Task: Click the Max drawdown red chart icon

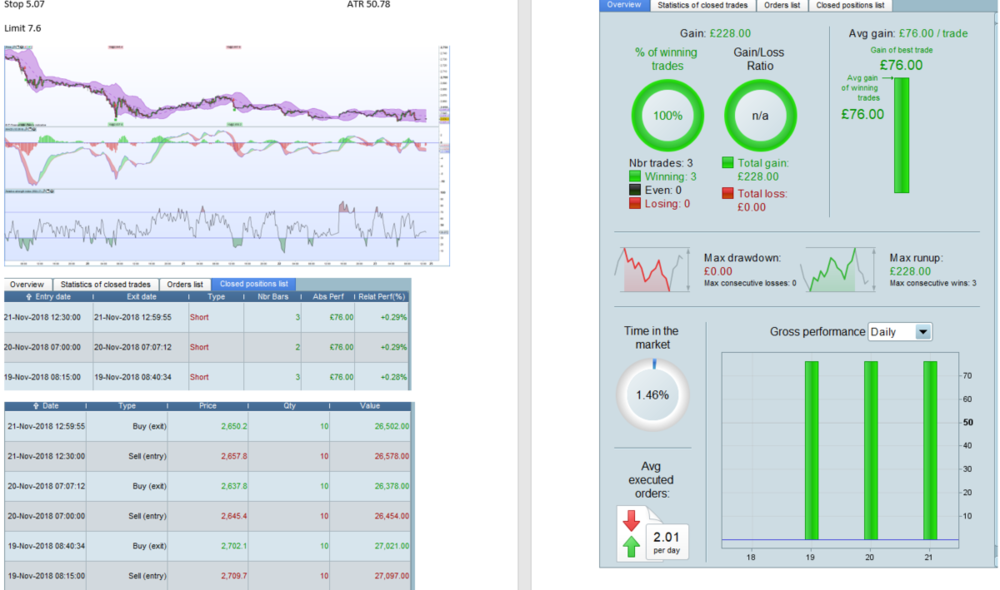Action: coord(650,269)
